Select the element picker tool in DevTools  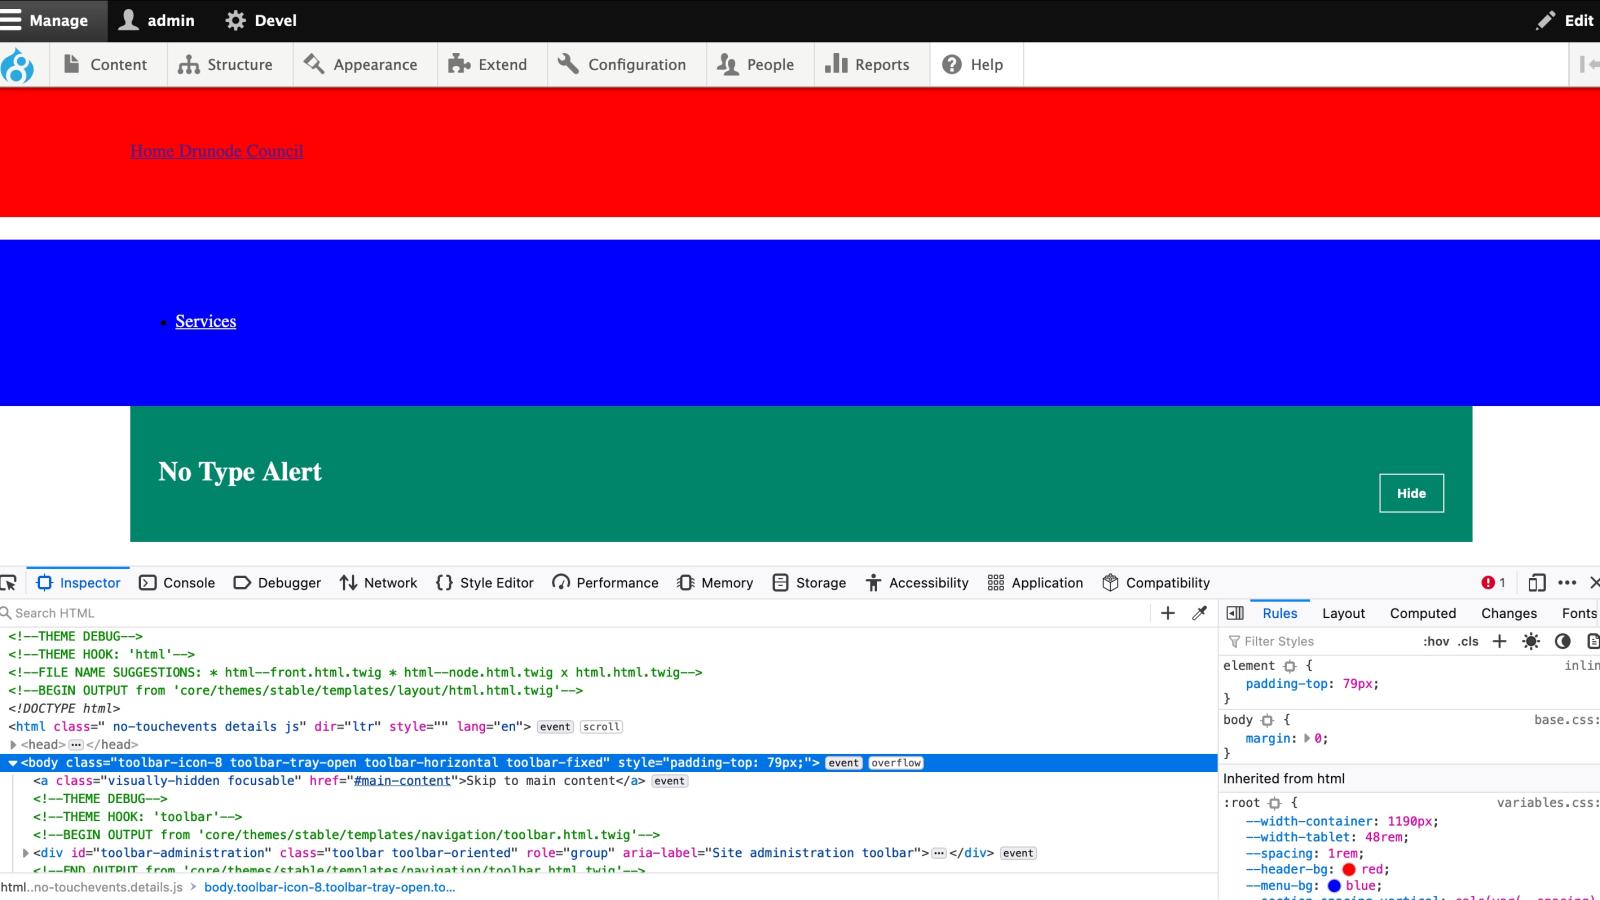click(10, 582)
